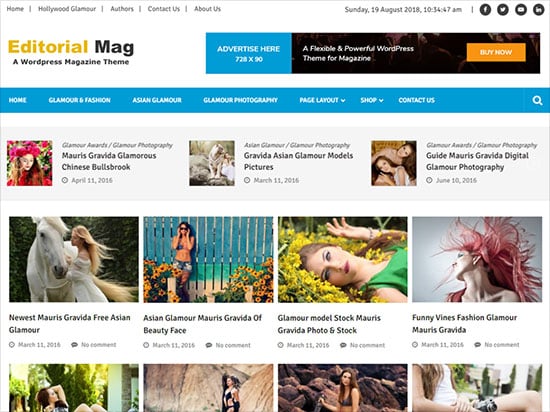Expand the Shop dropdown menu
This screenshot has height=412, width=550.
pyautogui.click(x=371, y=100)
